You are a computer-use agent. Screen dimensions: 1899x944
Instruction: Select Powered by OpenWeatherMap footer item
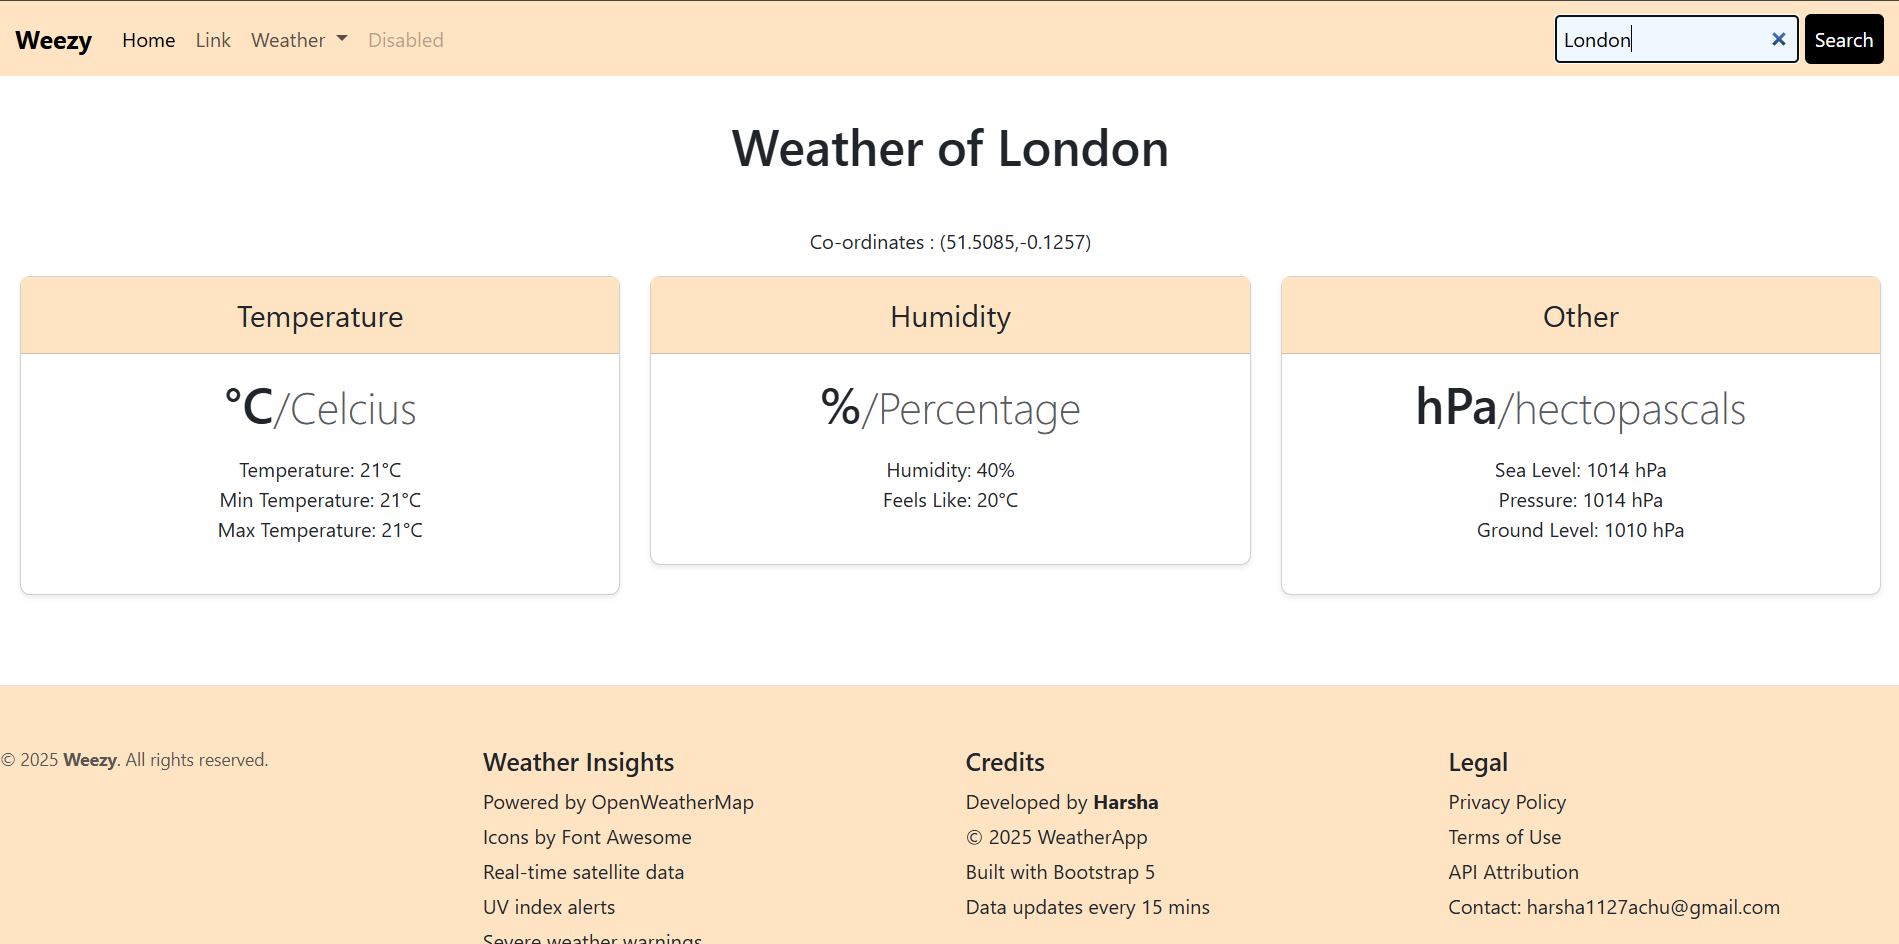(618, 802)
